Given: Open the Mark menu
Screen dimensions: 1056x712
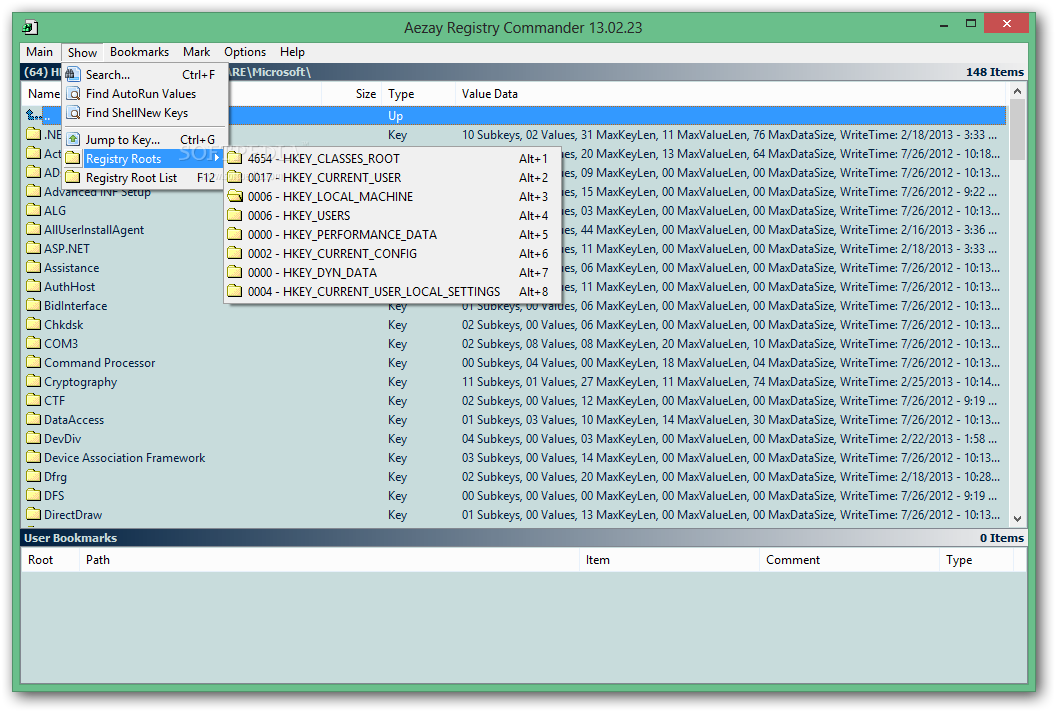Looking at the screenshot, I should 196,52.
